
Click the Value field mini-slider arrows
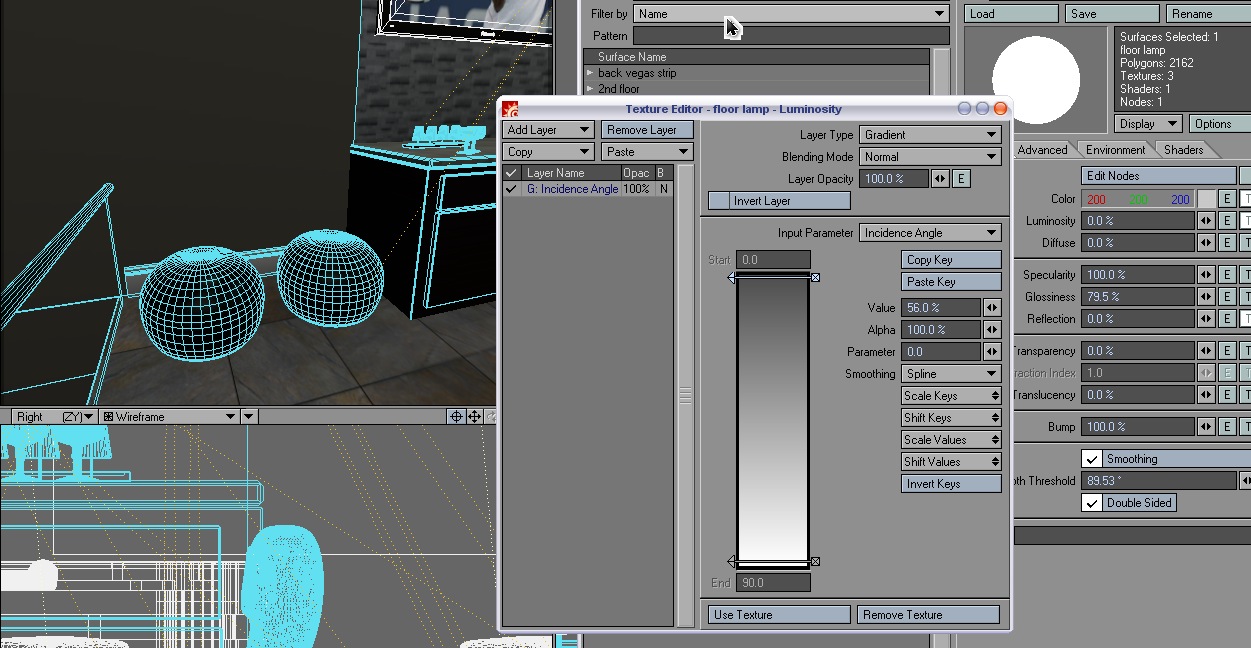point(992,308)
